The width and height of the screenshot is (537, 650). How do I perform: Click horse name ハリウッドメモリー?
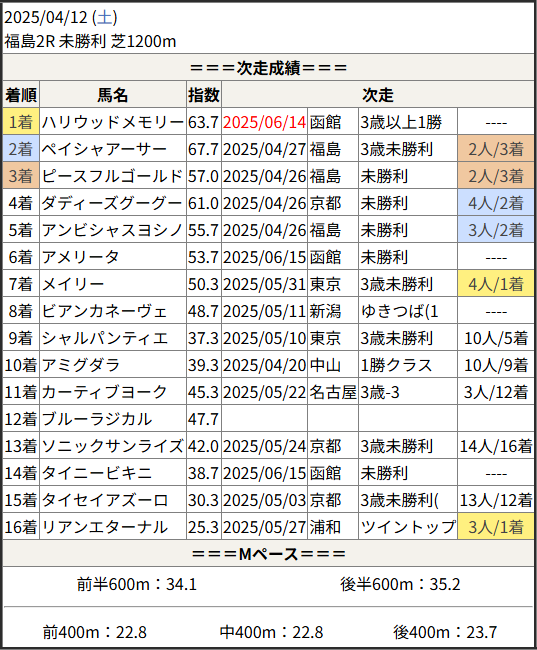(113, 122)
